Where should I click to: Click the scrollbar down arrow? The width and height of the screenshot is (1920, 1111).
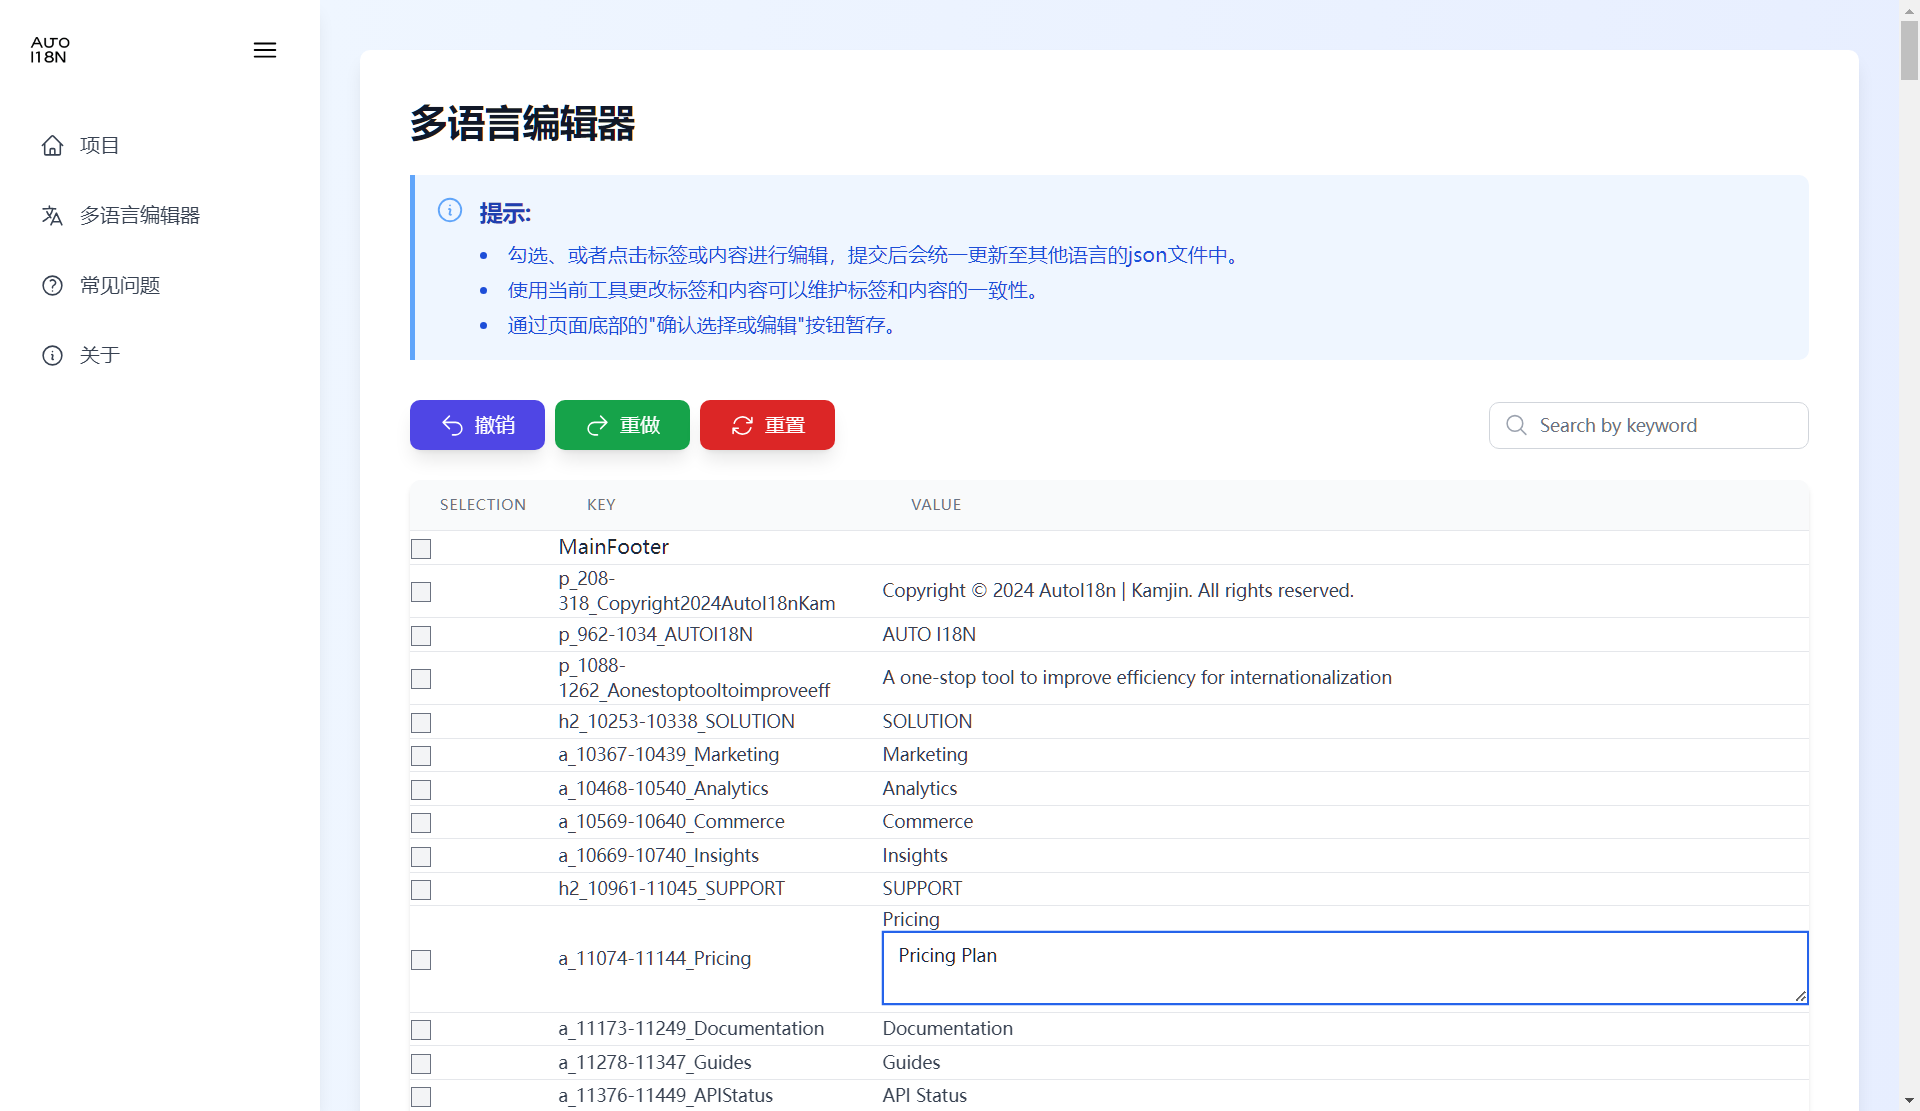[1909, 1101]
